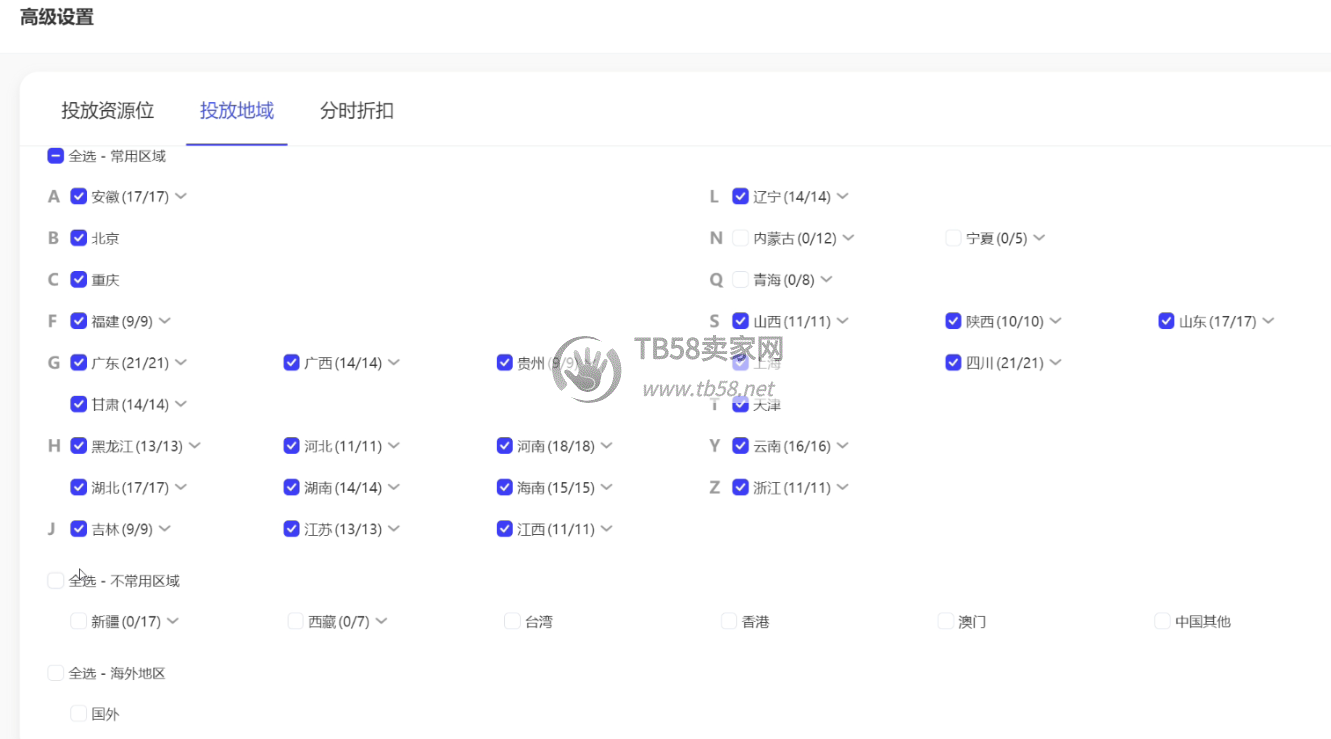Screen dimensions: 1331x739
Task: Open the 山东 (17/17) dropdown arrow
Action: click(1268, 321)
